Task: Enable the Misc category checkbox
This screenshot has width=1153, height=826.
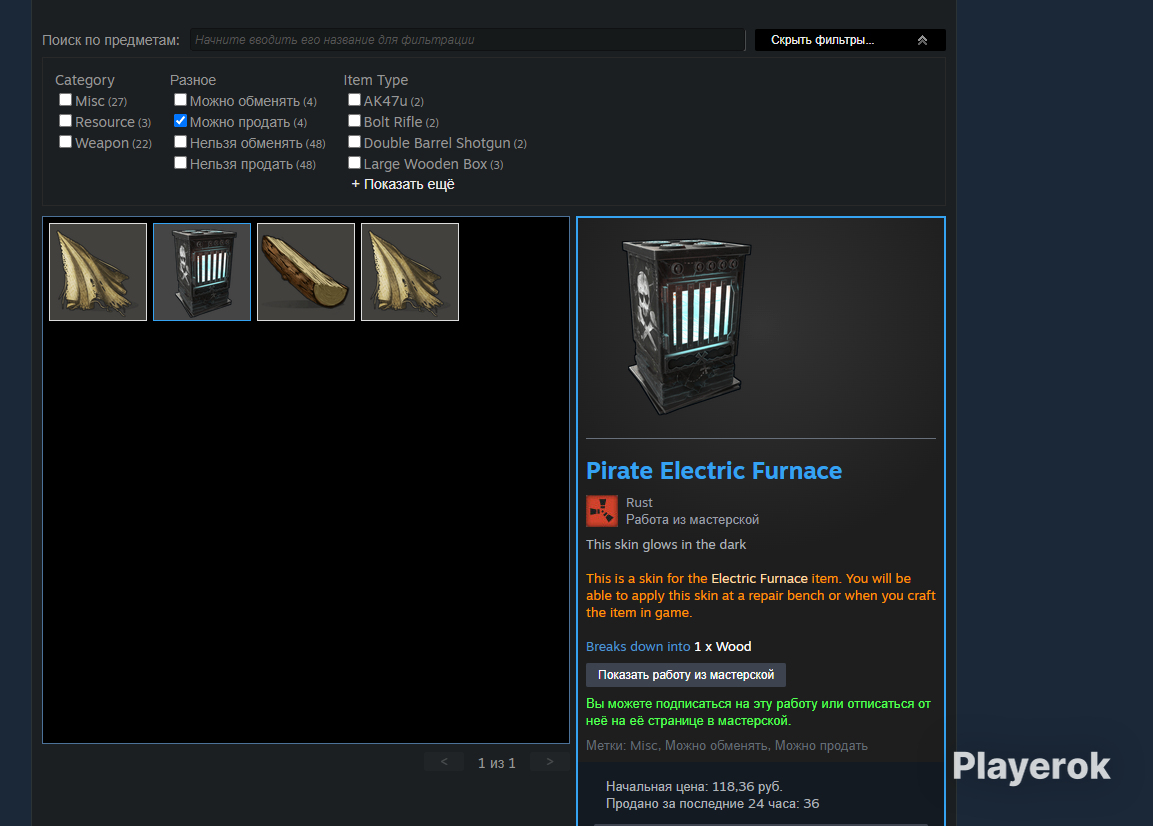Action: [65, 99]
